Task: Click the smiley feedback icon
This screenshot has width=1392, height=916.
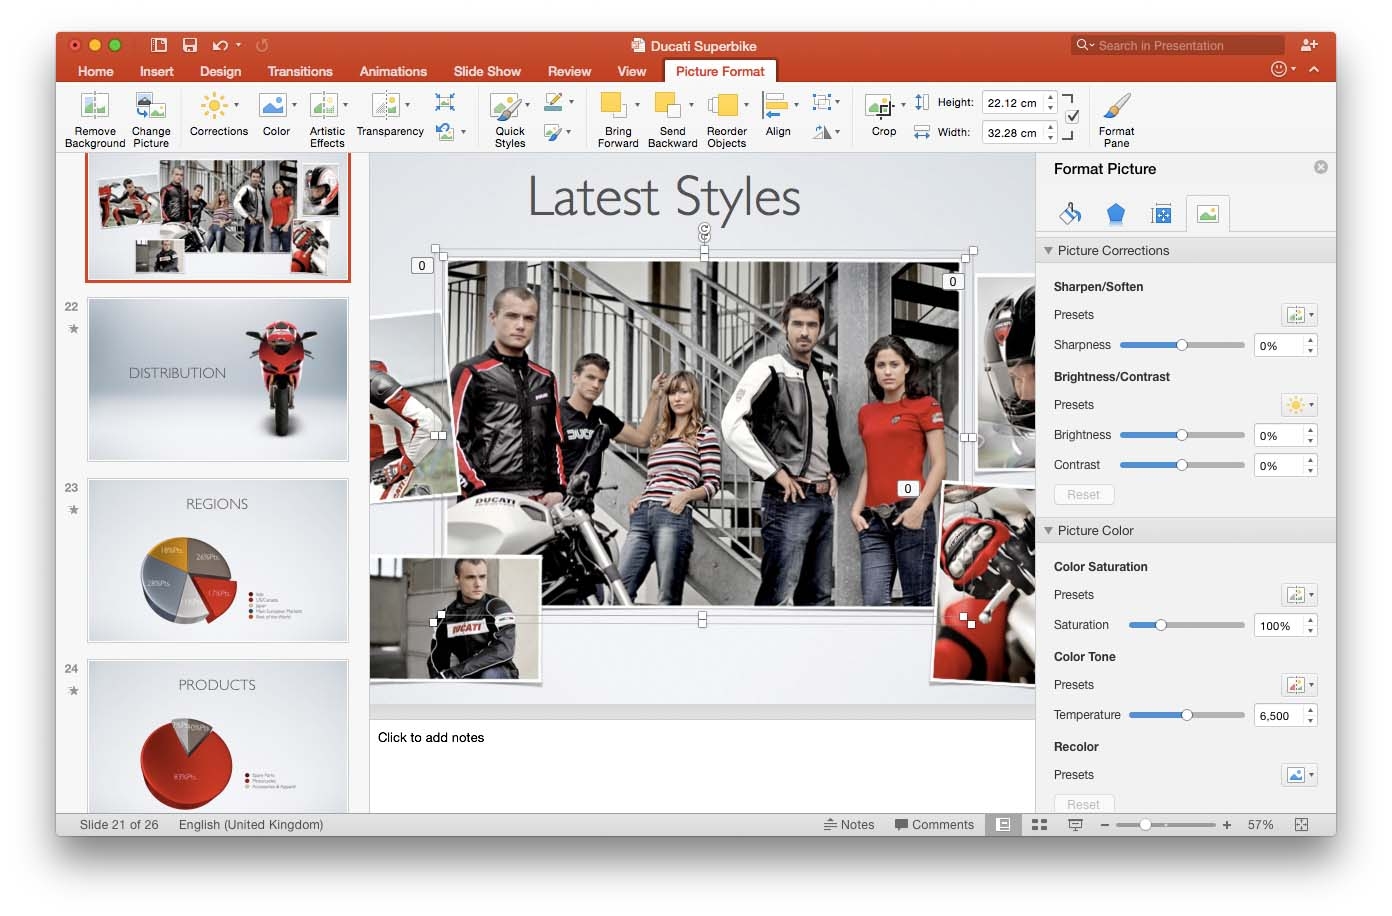Action: pos(1278,69)
